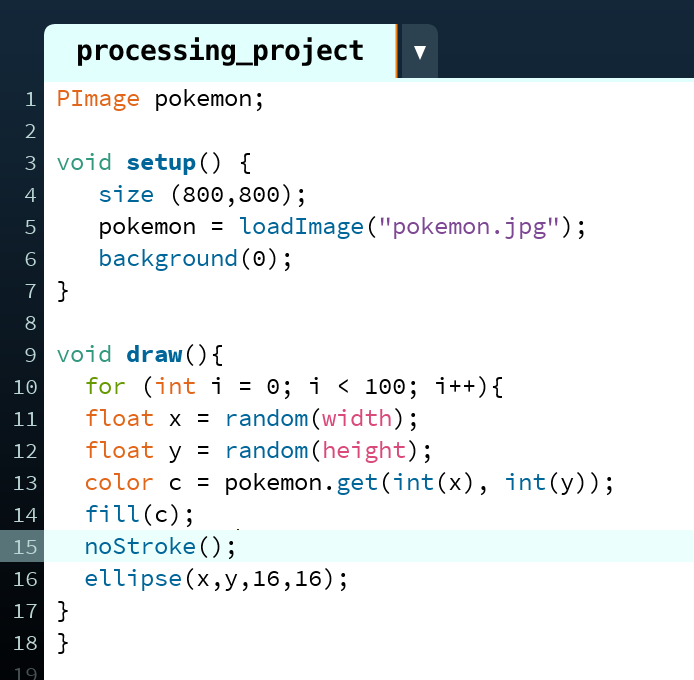
Task: Click line number 5 in gutter
Action: tap(30, 227)
